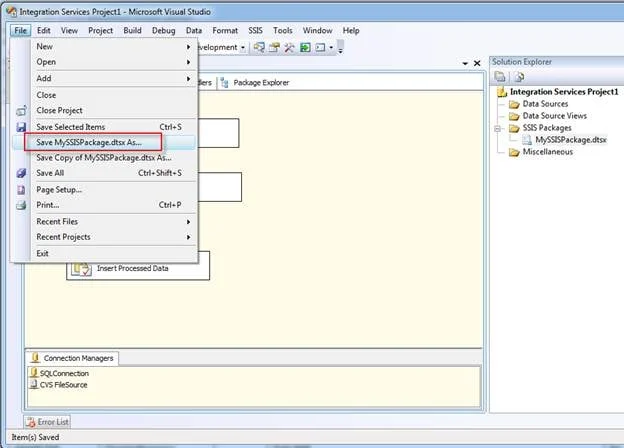Viewport: 624px width, 448px height.
Task: Open the Window menu
Action: [x=317, y=31]
